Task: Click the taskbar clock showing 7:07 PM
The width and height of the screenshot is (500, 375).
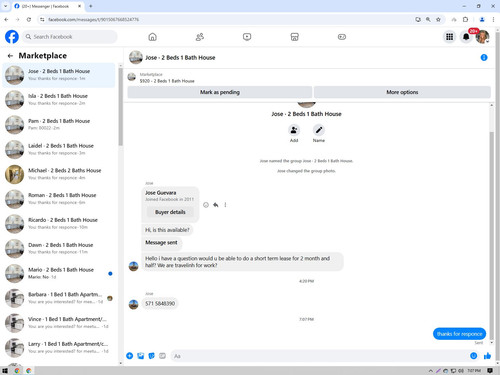Action: tap(474, 371)
